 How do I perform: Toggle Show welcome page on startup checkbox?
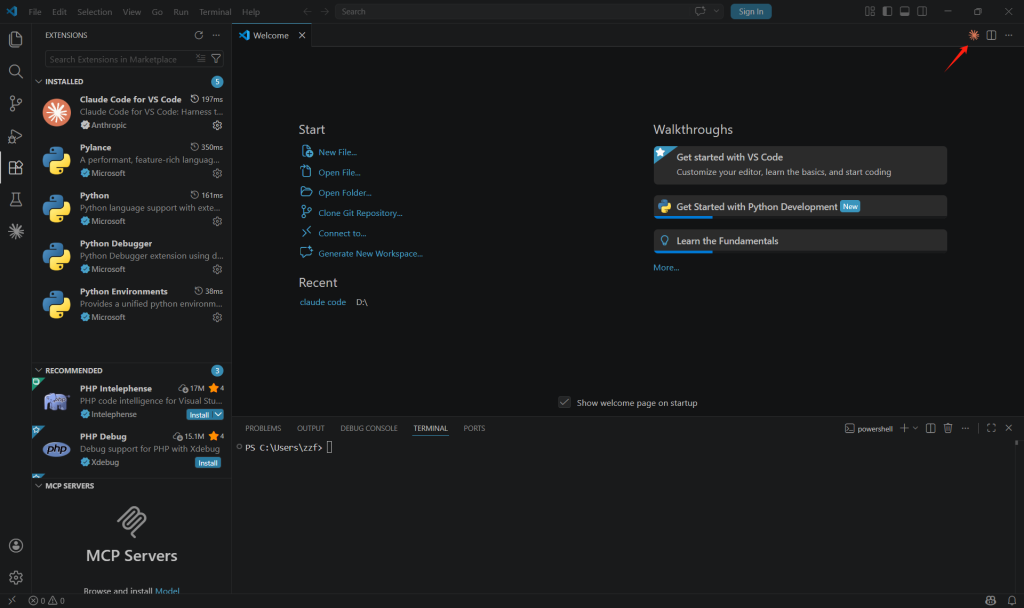tap(565, 402)
